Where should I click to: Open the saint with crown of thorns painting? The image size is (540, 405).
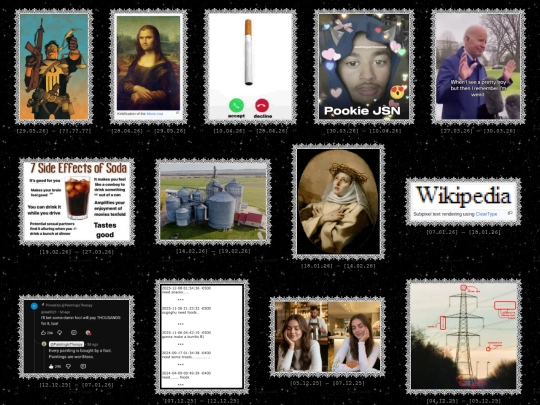click(x=338, y=202)
